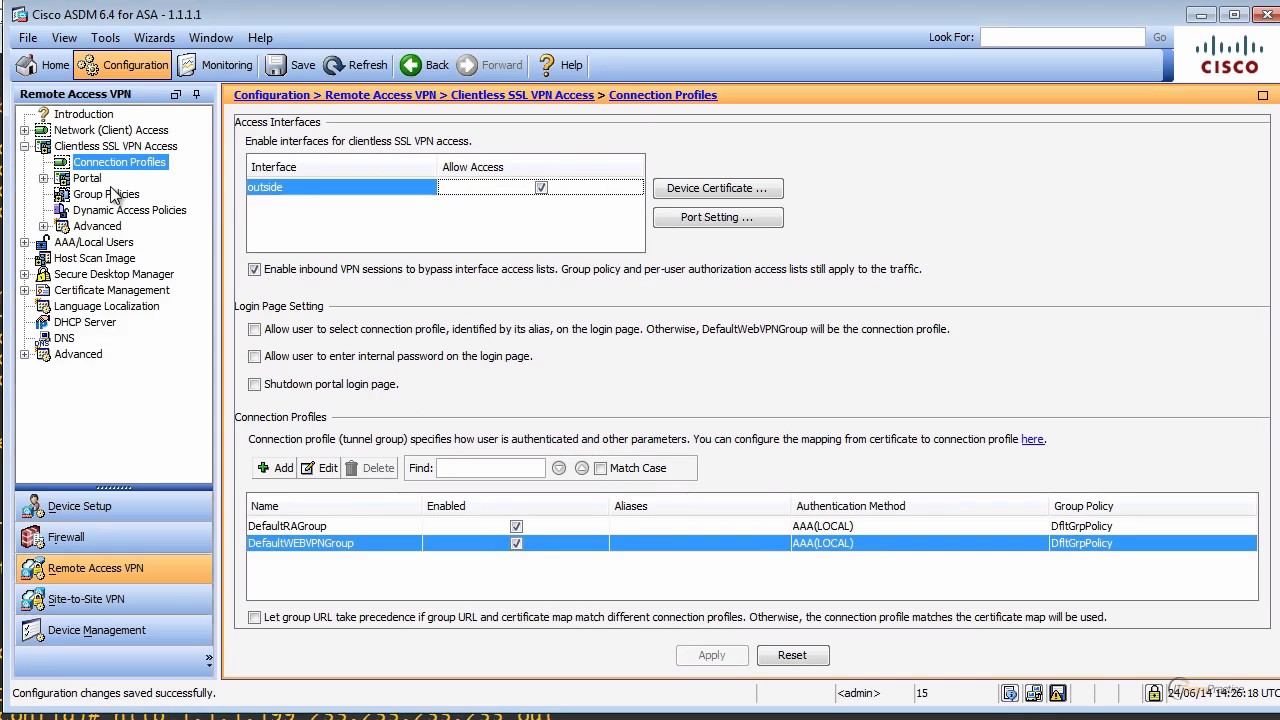This screenshot has width=1280, height=720.
Task: Open the Tools menu
Action: (x=105, y=38)
